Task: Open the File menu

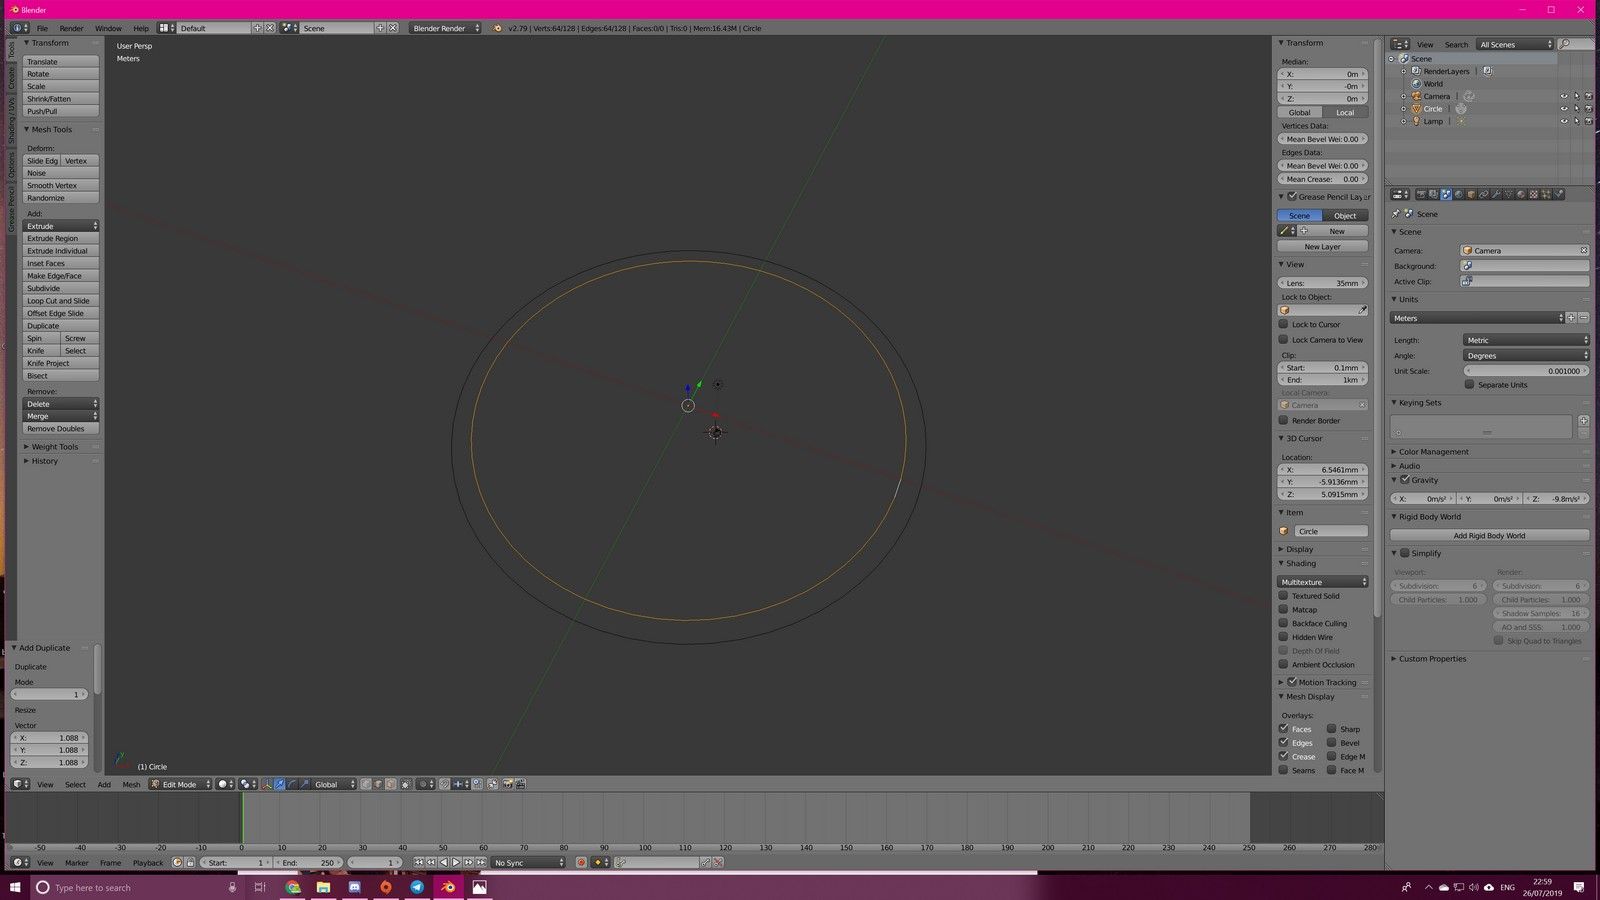Action: click(x=42, y=28)
